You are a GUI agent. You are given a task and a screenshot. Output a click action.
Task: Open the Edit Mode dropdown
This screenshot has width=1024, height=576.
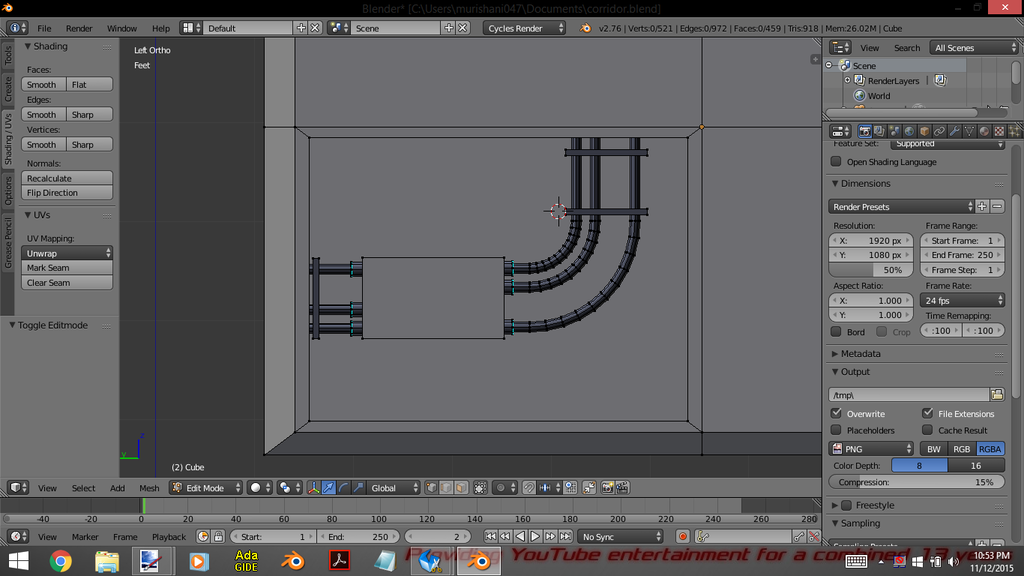206,488
